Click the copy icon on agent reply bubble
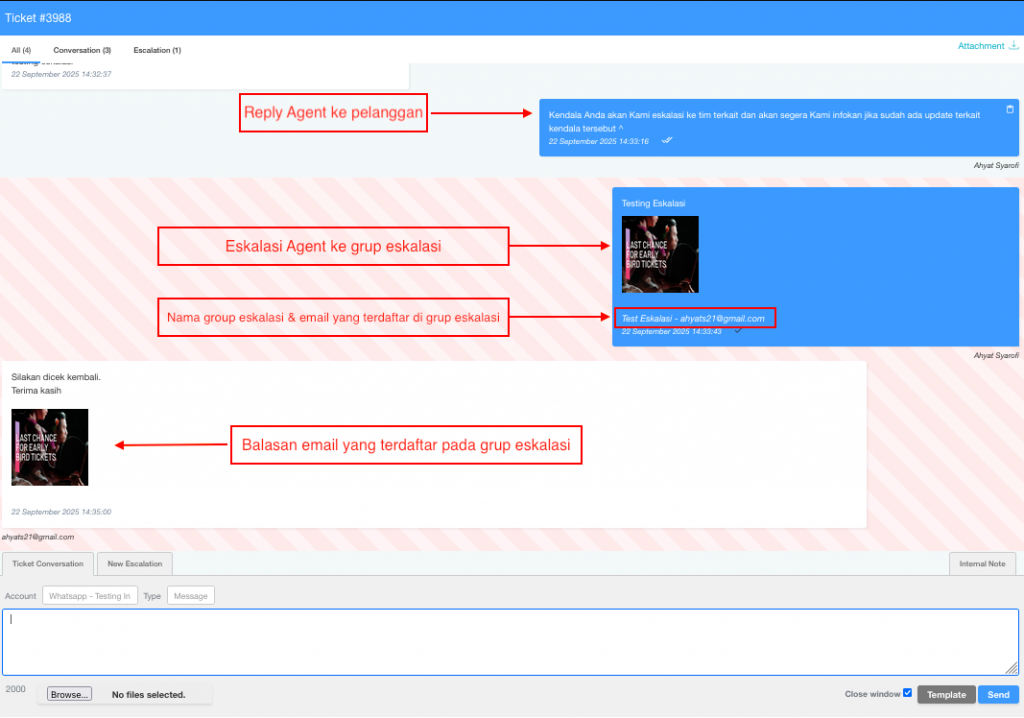The image size is (1024, 718). pyautogui.click(x=1009, y=109)
